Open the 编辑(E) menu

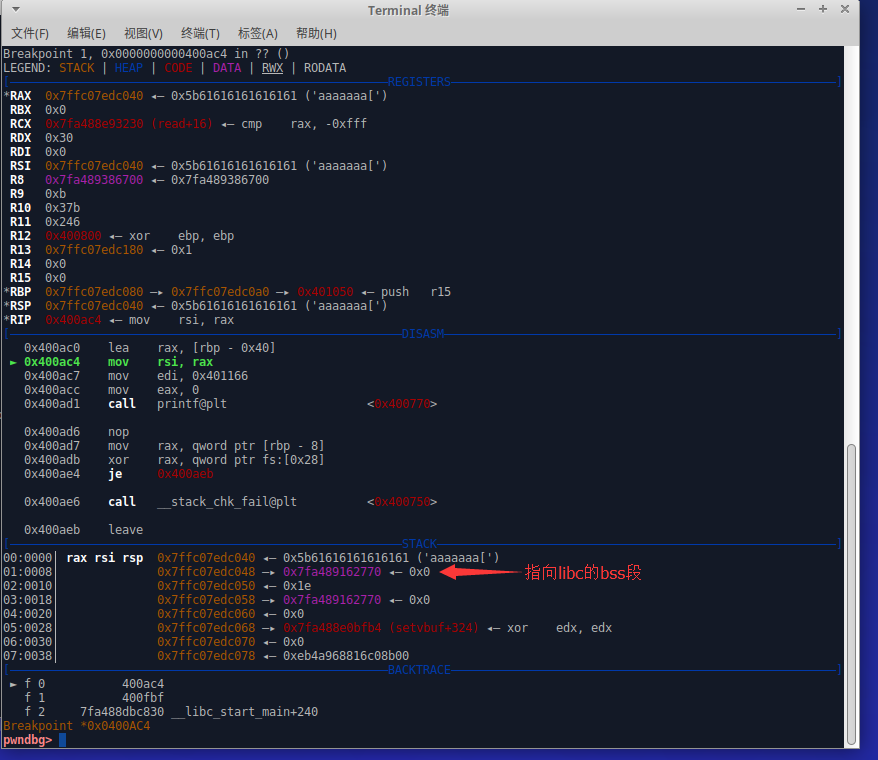pos(87,33)
